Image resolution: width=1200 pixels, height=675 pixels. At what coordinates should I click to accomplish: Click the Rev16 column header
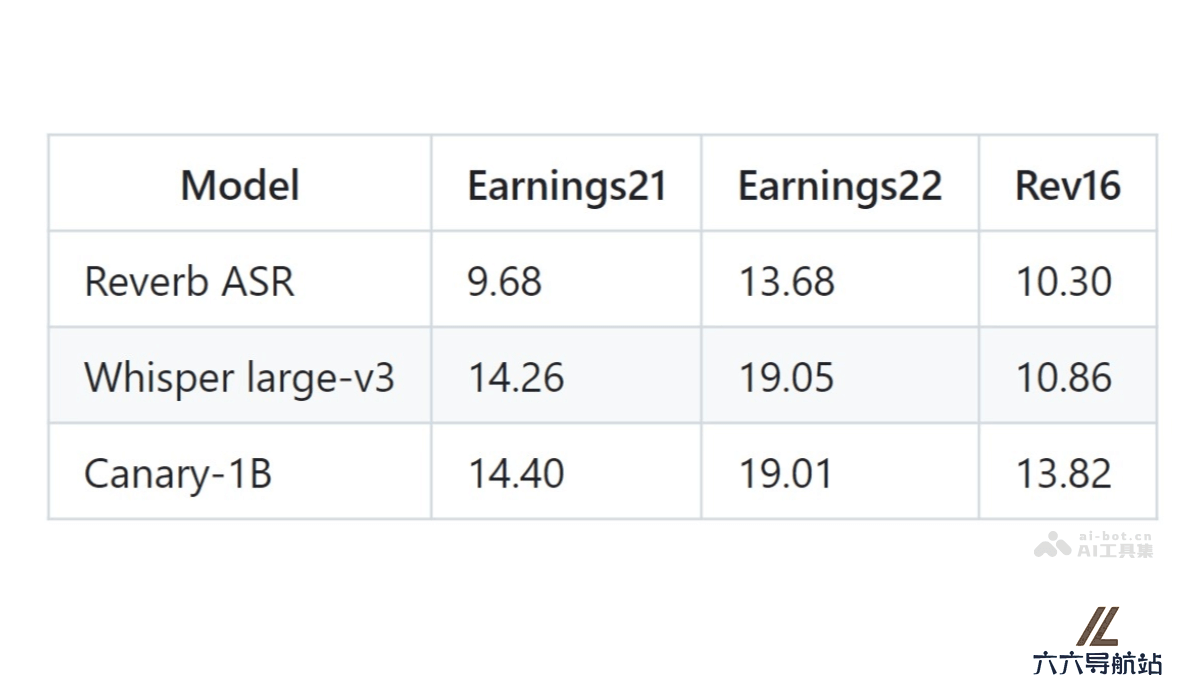pyautogui.click(x=1068, y=185)
